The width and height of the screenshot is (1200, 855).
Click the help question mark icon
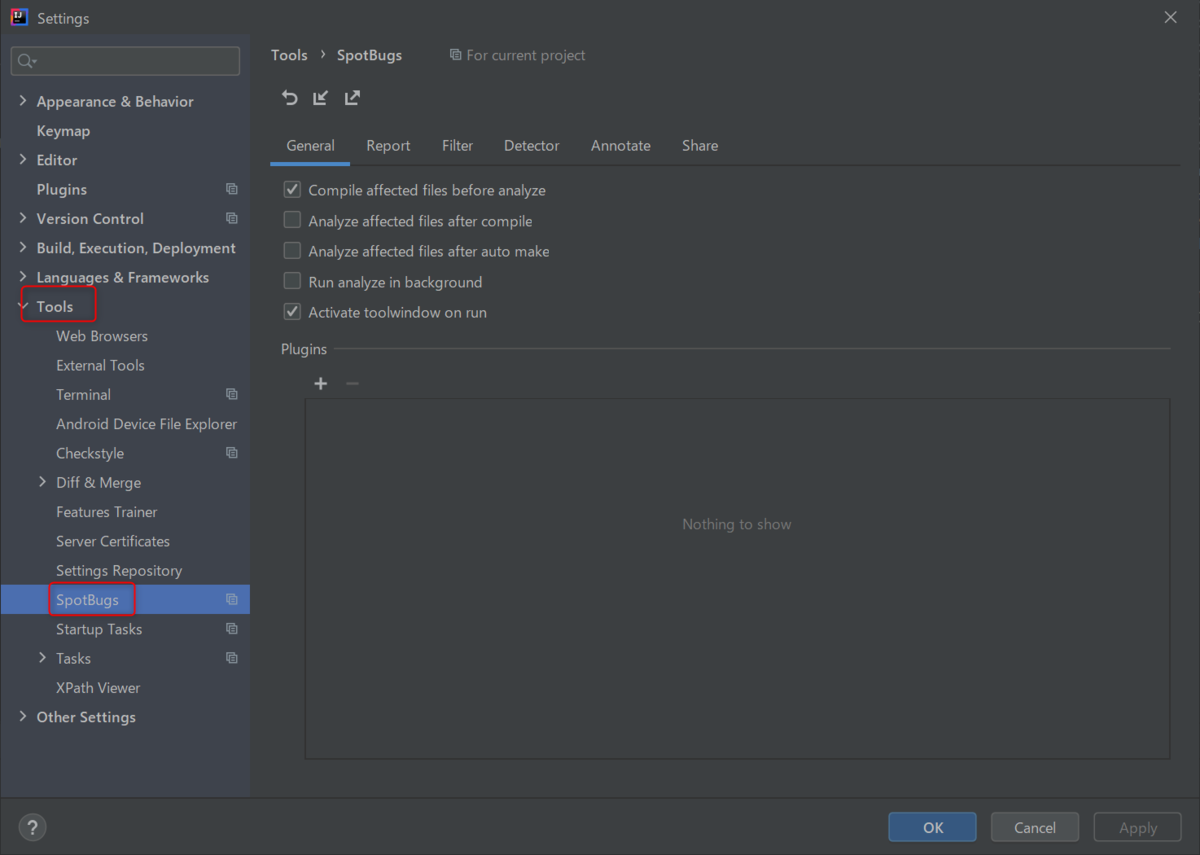click(32, 827)
